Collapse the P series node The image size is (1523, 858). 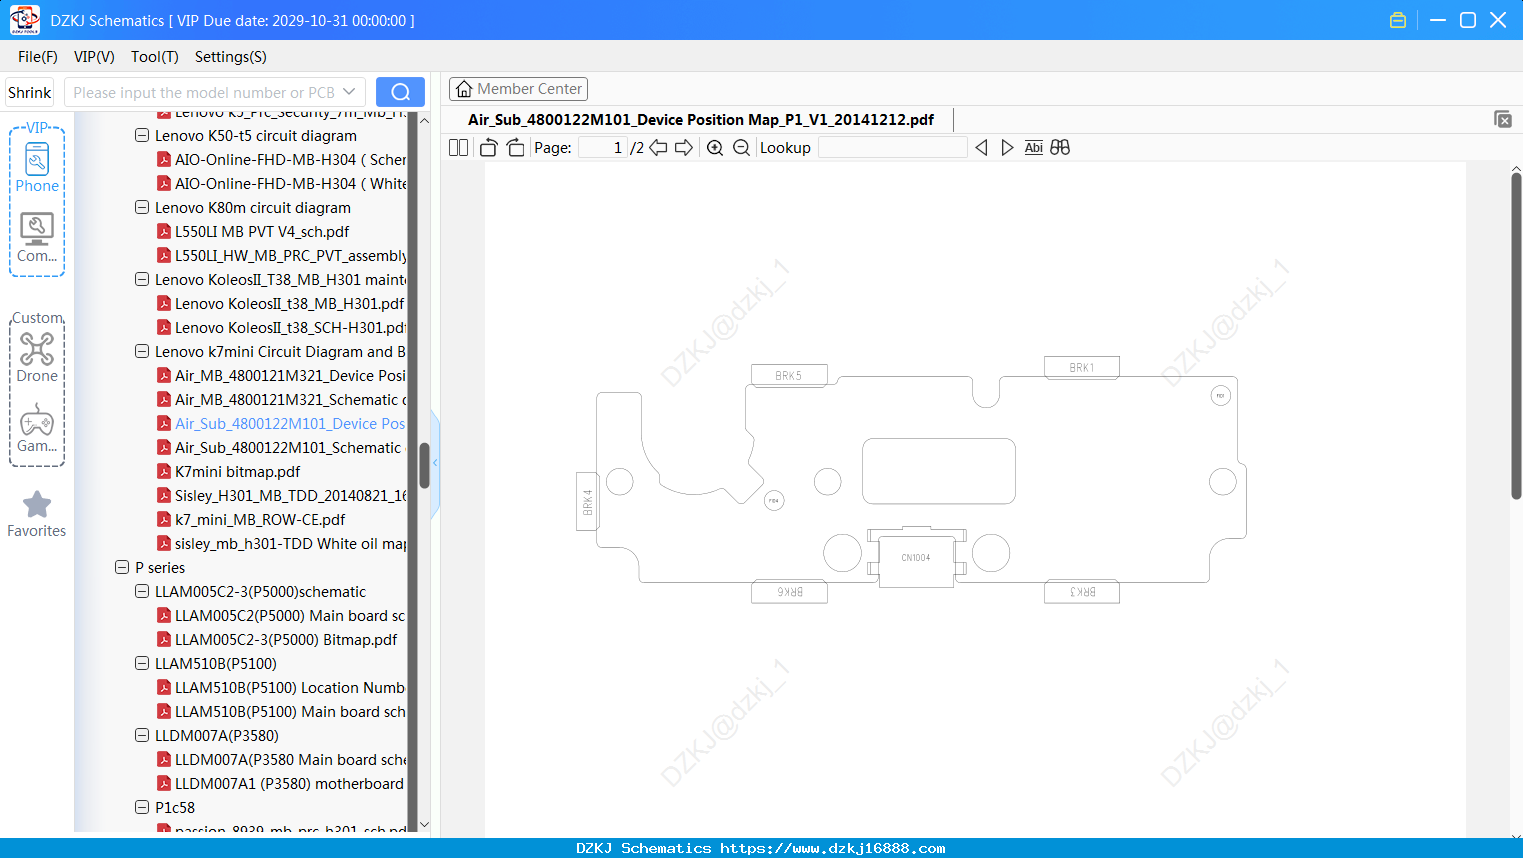(122, 567)
